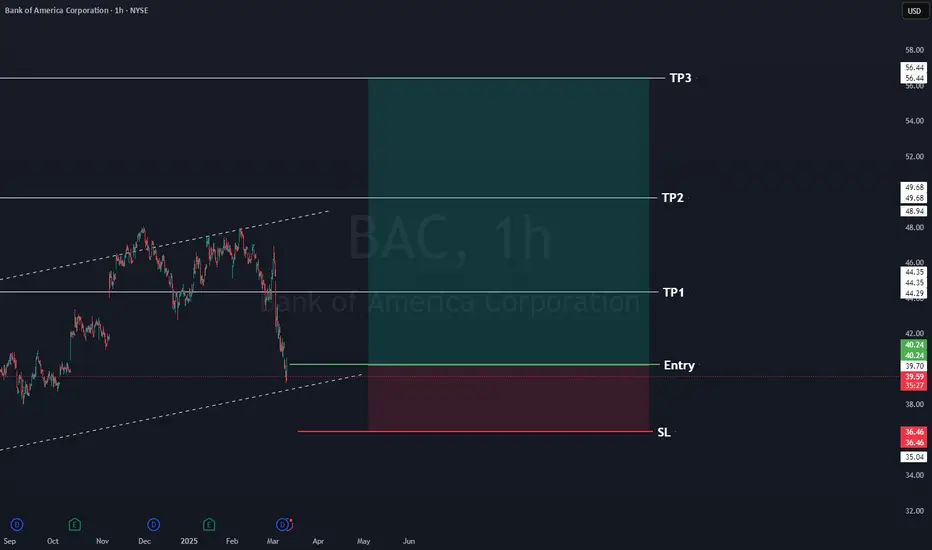The image size is (932, 550).
Task: Click the 48.94 price label on the axis
Action: point(914,211)
